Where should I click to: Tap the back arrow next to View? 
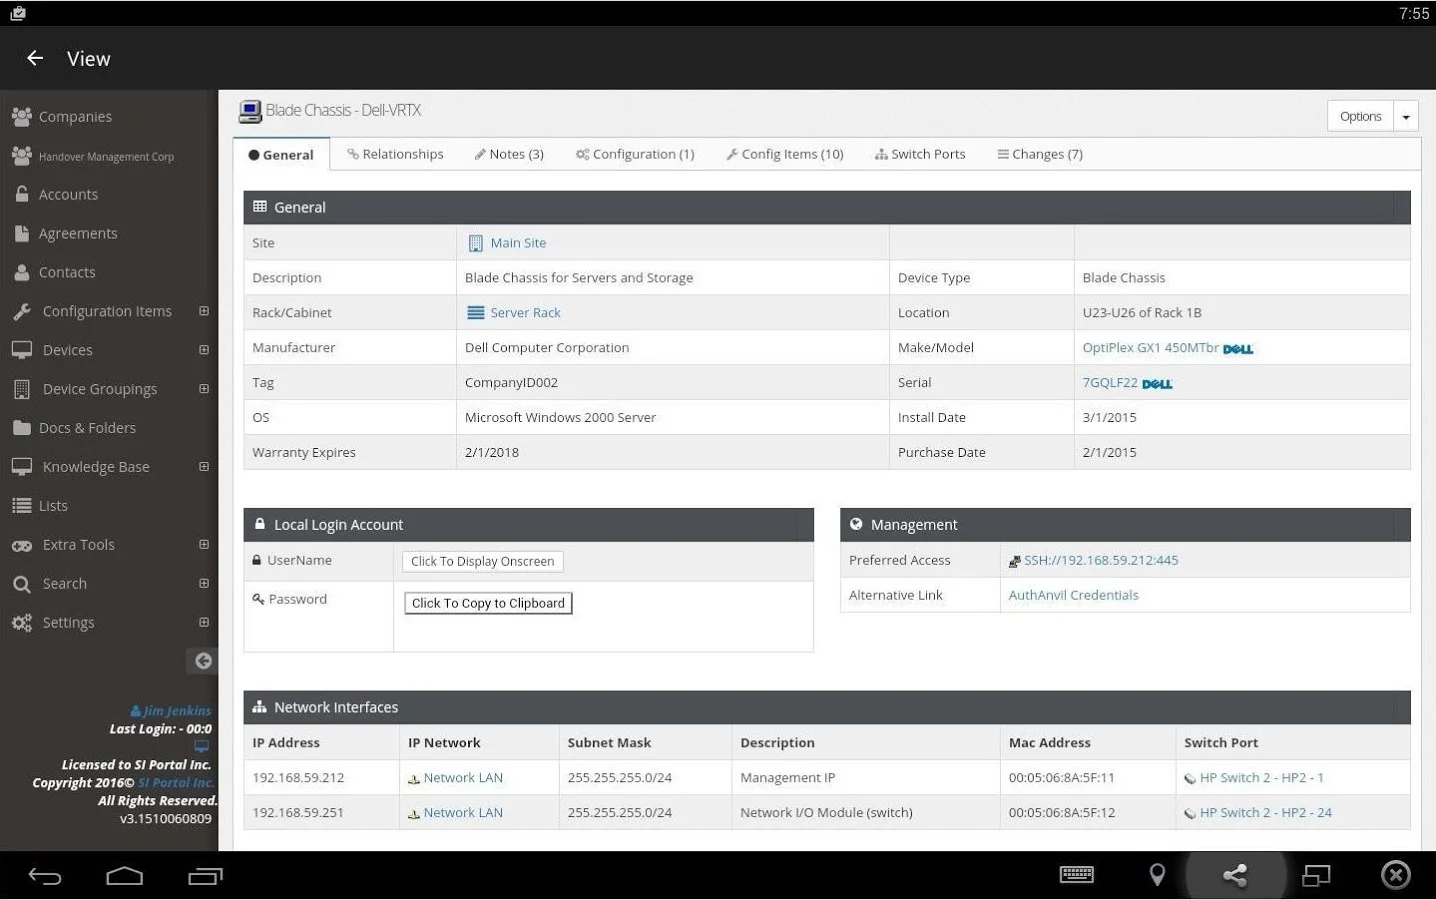click(x=35, y=58)
